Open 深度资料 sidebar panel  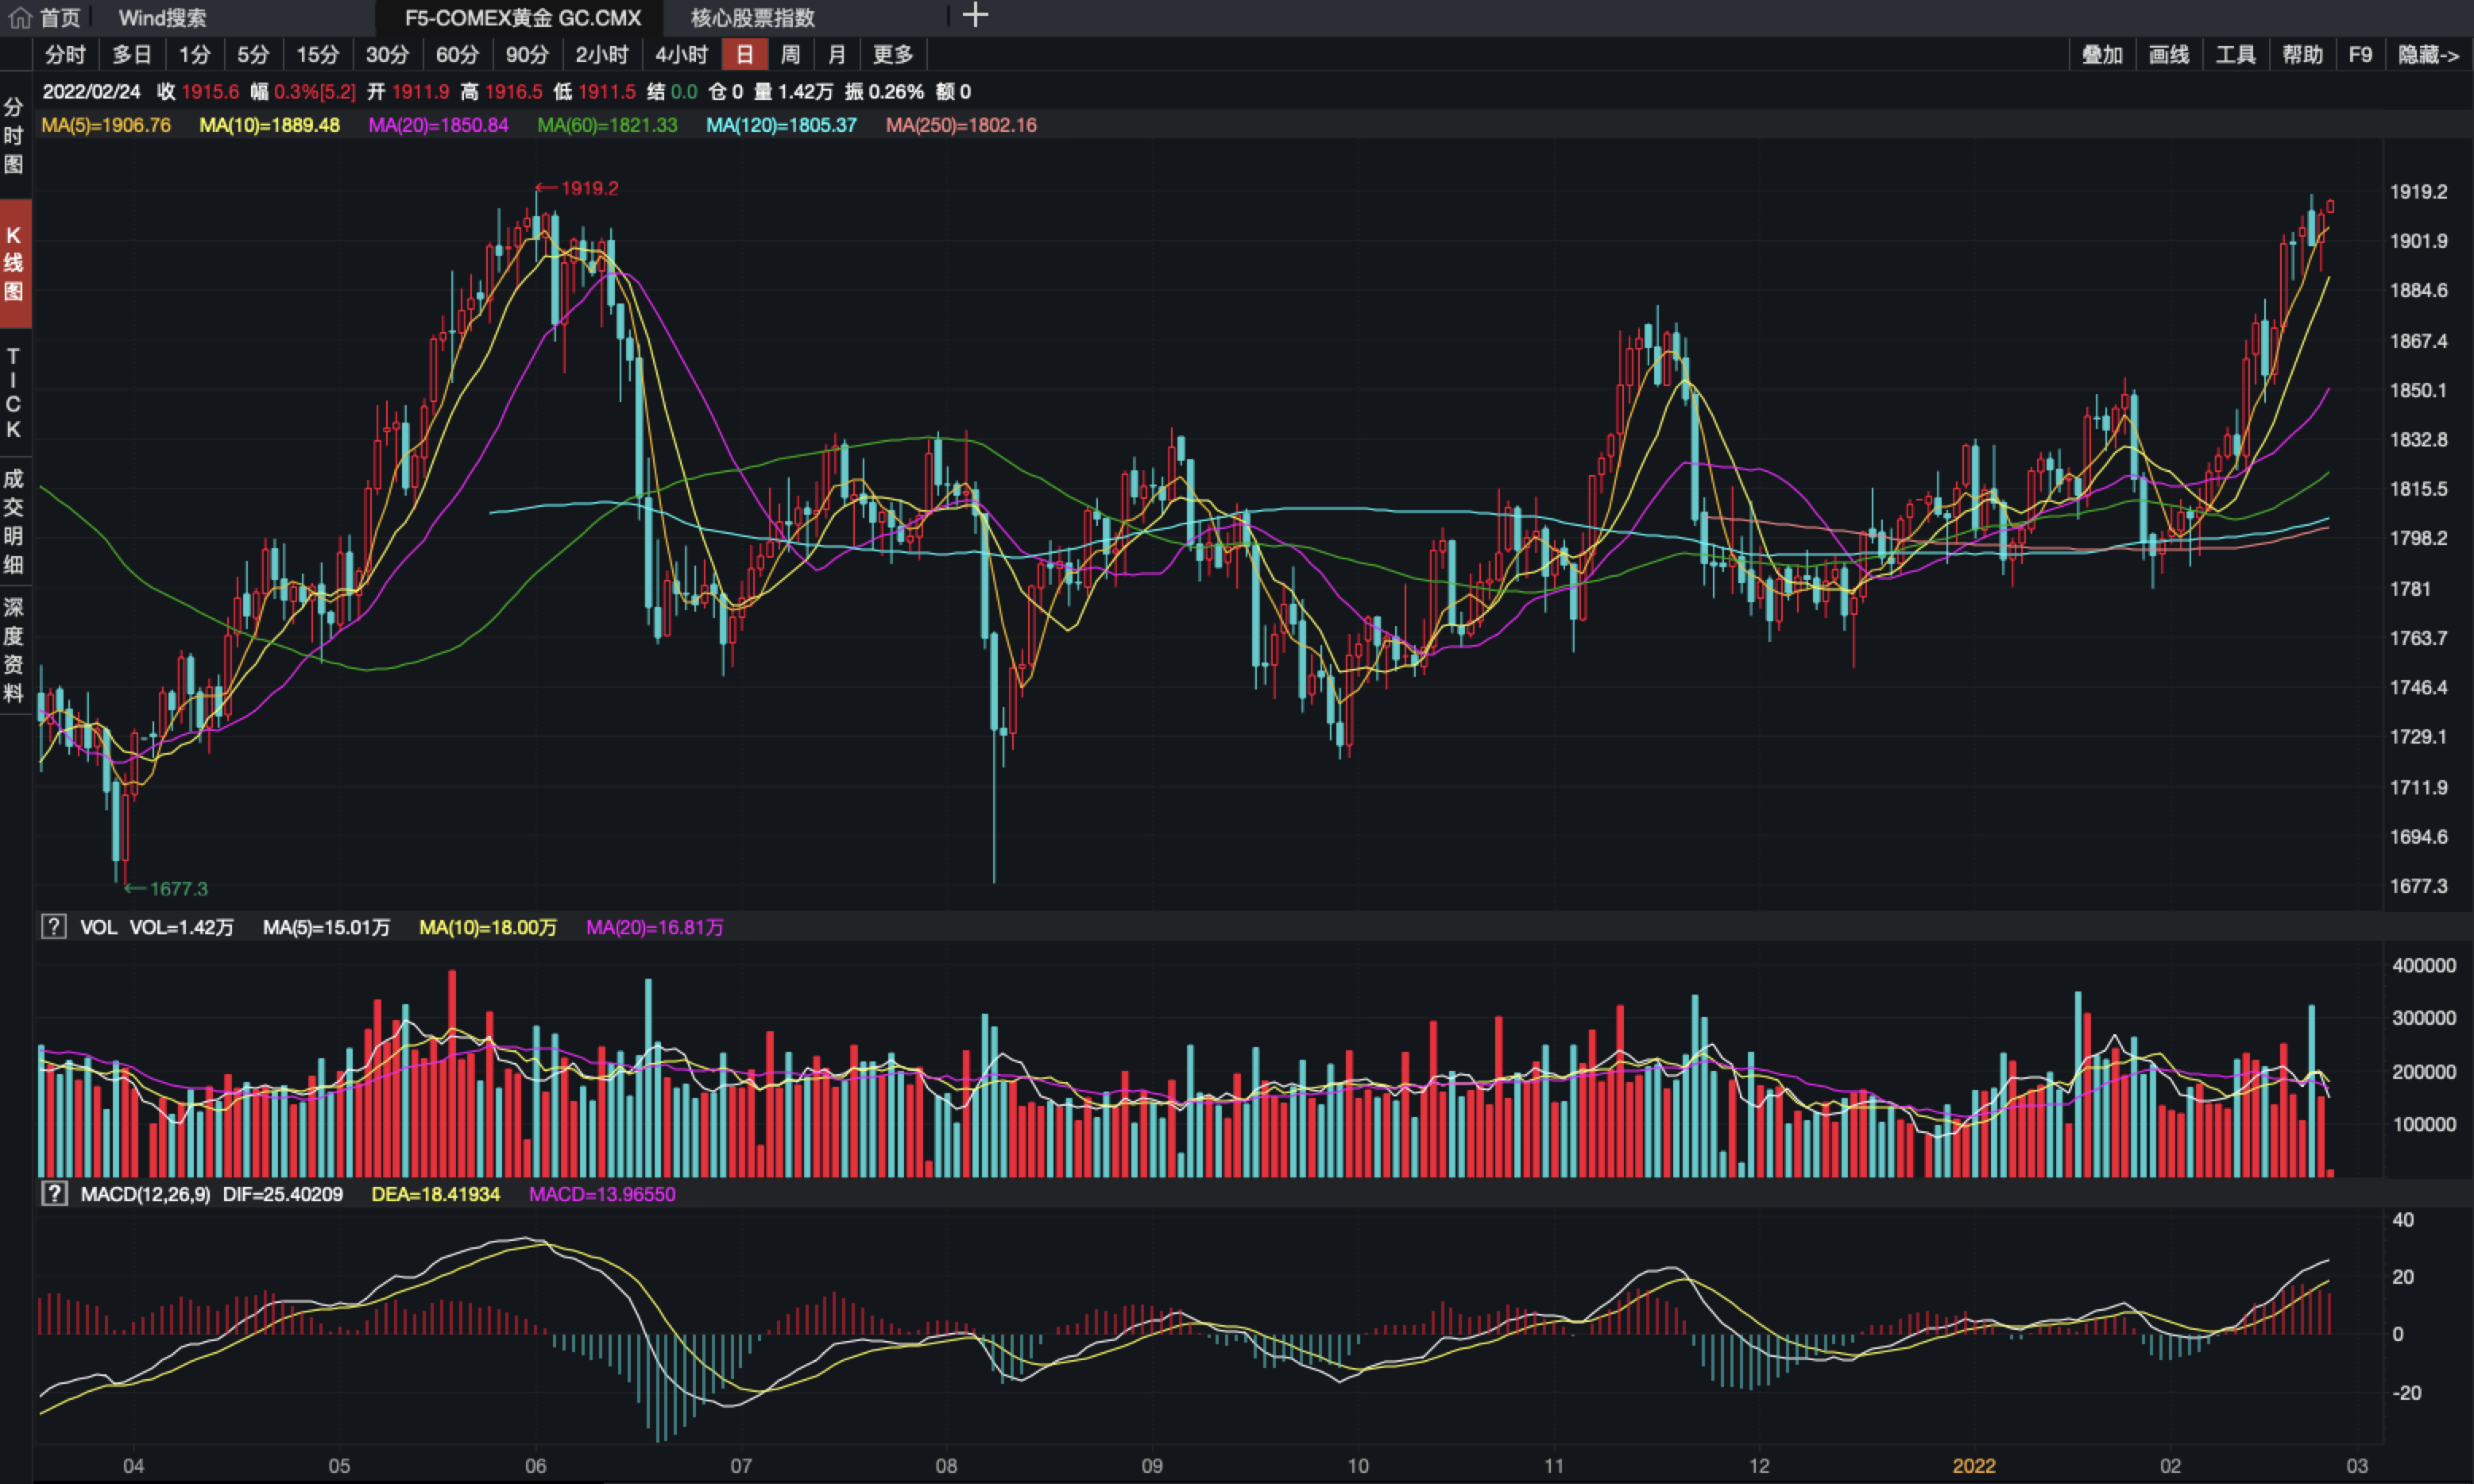(x=14, y=650)
